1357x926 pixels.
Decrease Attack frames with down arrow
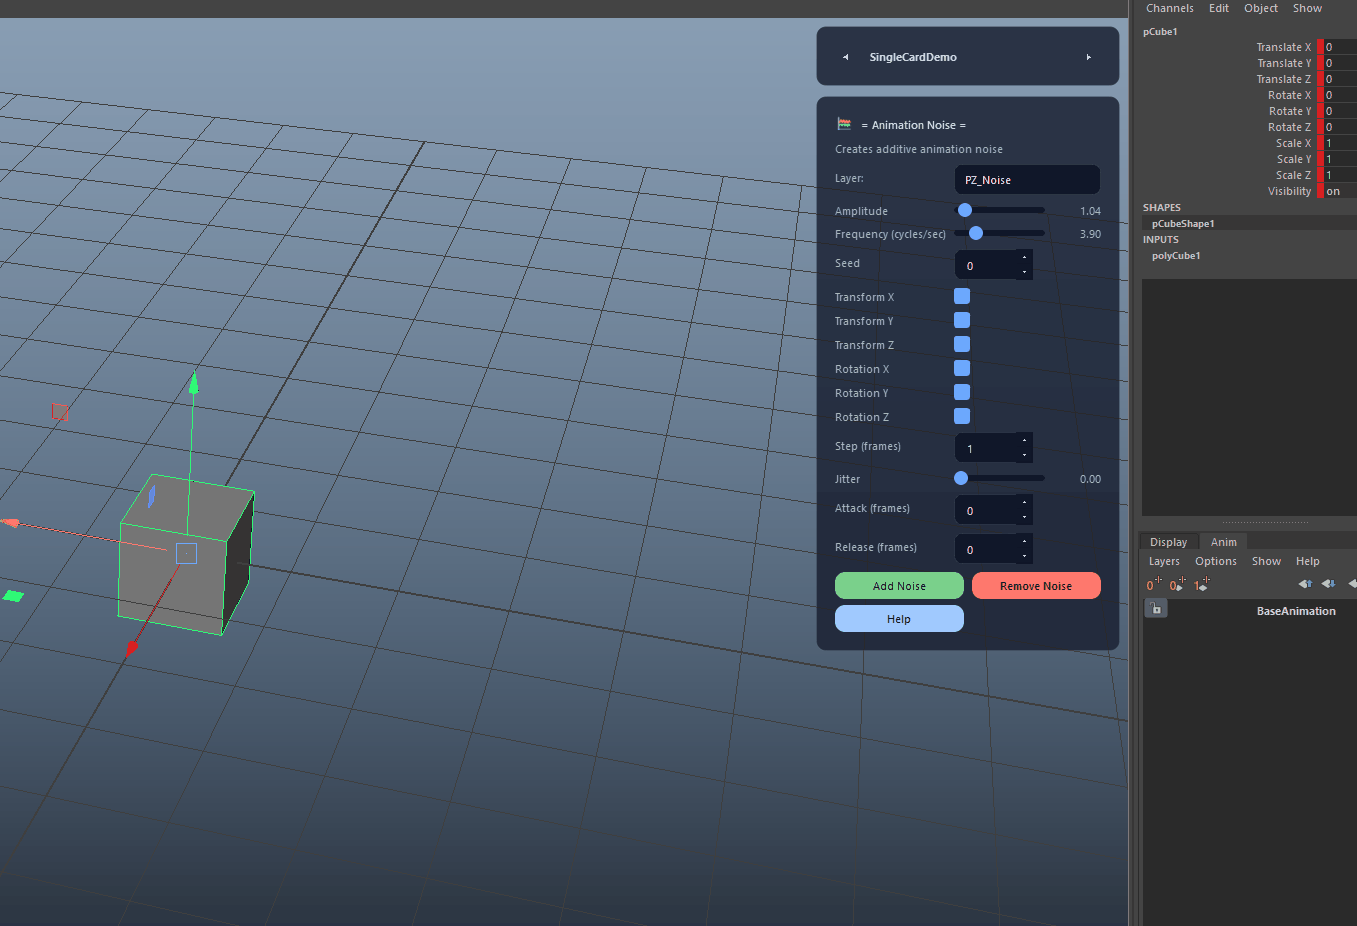pos(1024,517)
